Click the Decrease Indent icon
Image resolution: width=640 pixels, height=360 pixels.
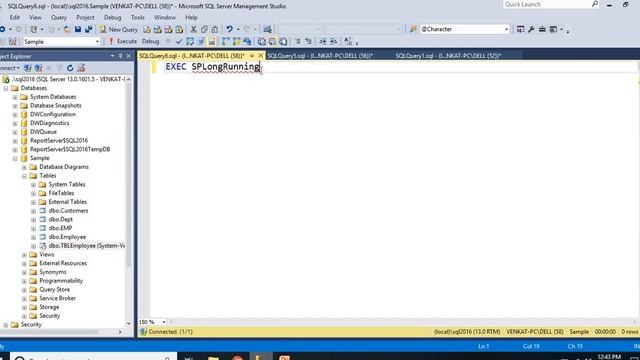pos(323,41)
